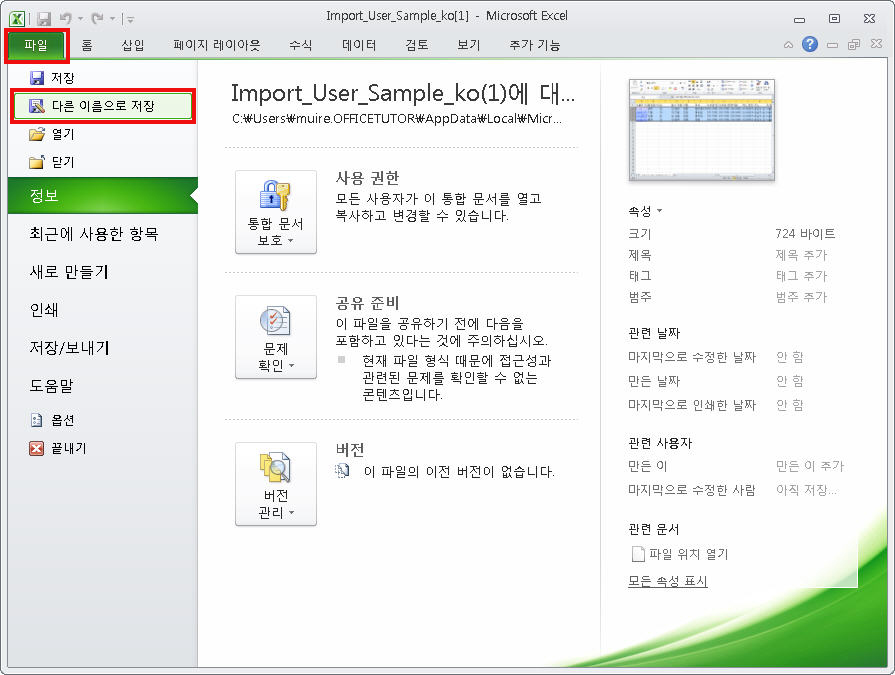Open 문제 확인 dropdown button
Viewport: 895px width, 675px height.
(276, 337)
